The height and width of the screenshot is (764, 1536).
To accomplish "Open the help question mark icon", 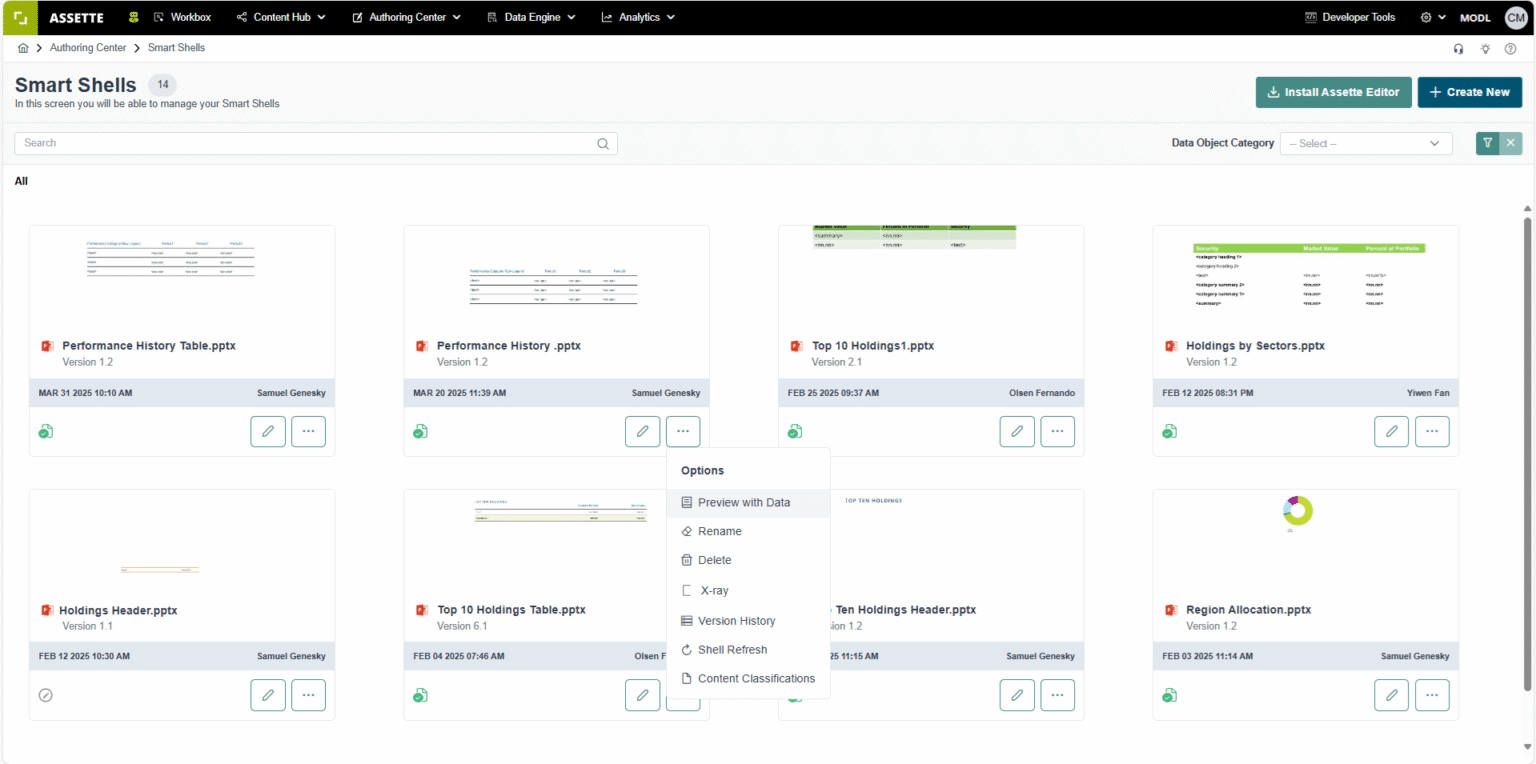I will pyautogui.click(x=1511, y=48).
